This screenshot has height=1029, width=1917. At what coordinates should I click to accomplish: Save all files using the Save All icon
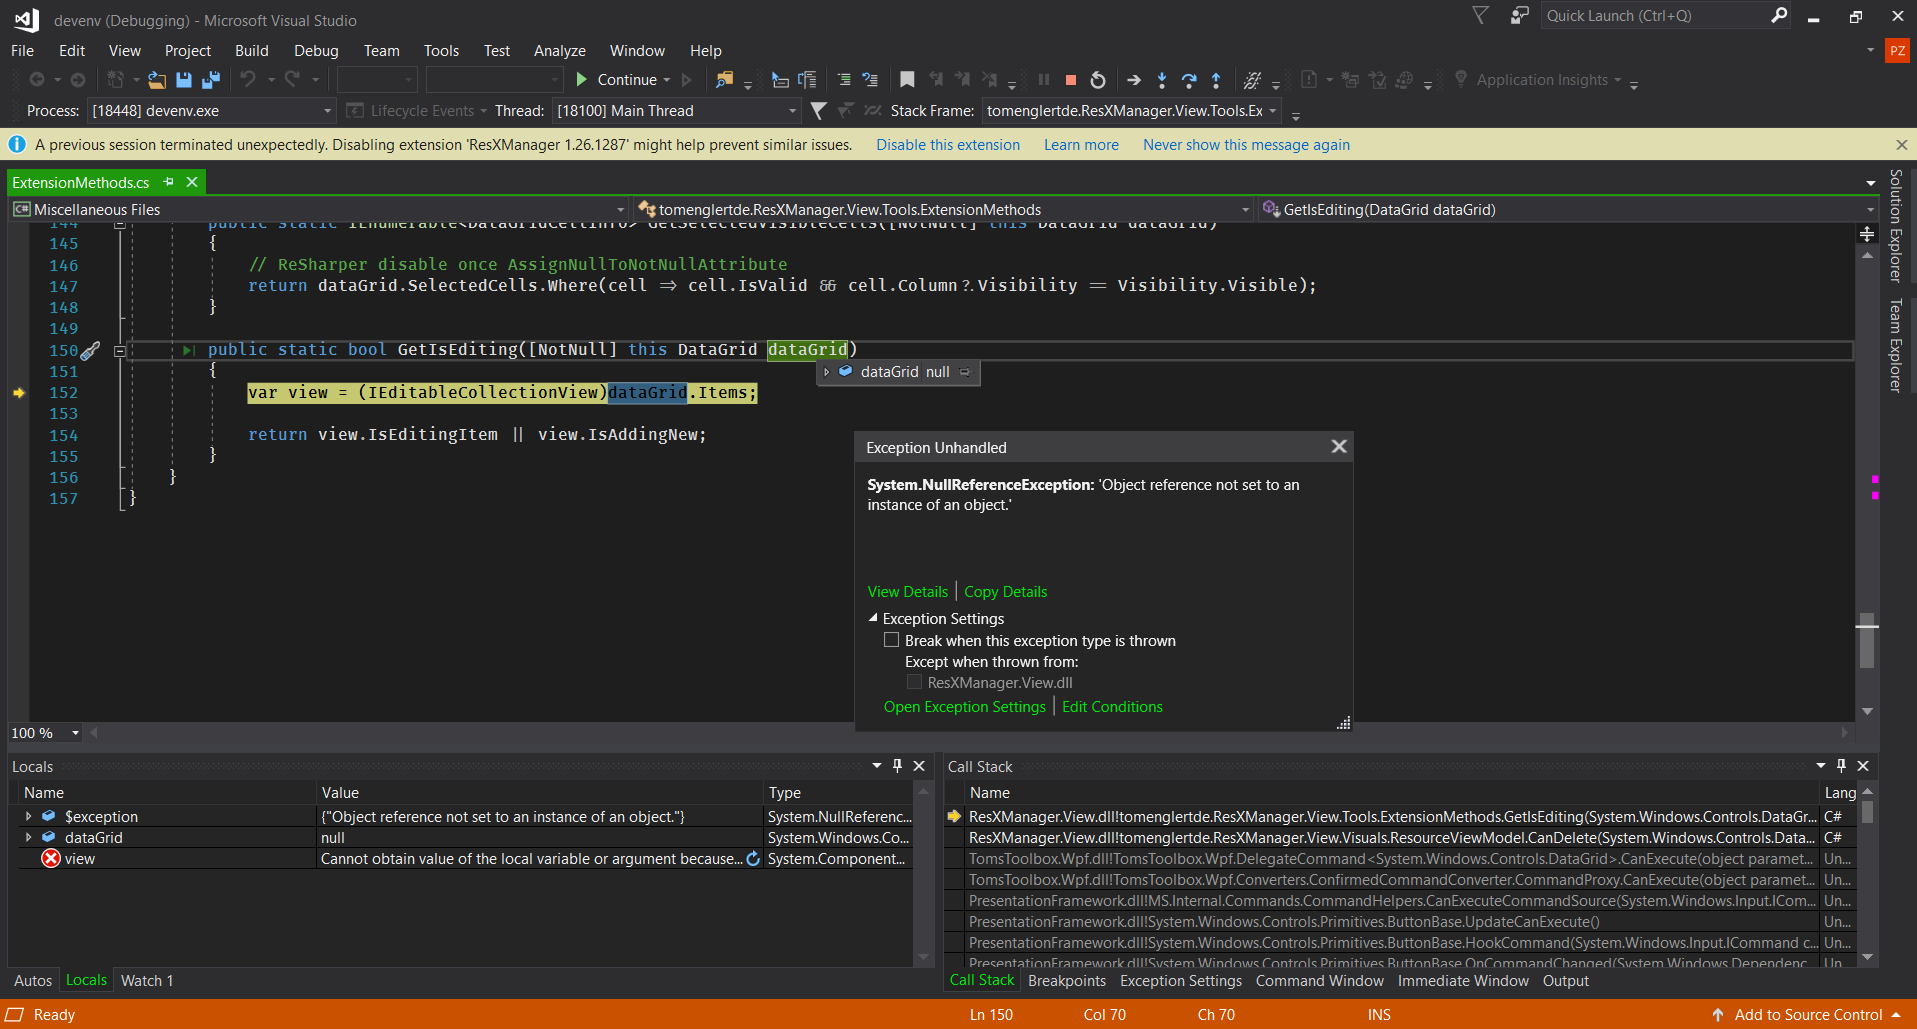click(x=210, y=80)
